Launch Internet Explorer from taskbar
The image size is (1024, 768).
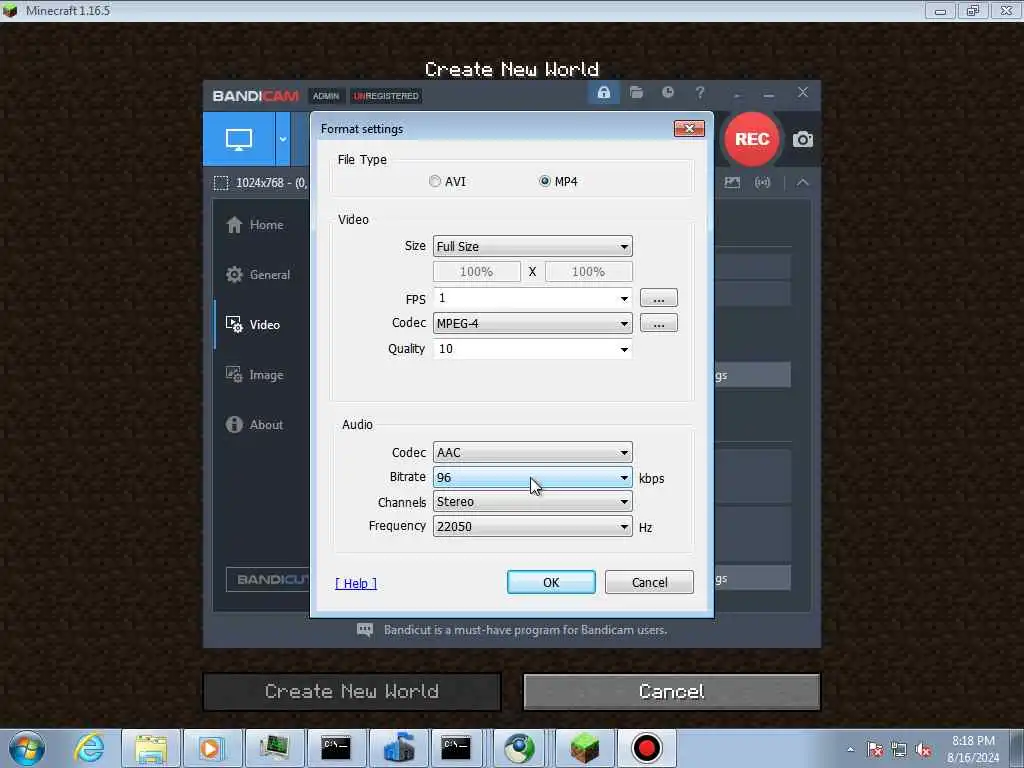tap(89, 748)
